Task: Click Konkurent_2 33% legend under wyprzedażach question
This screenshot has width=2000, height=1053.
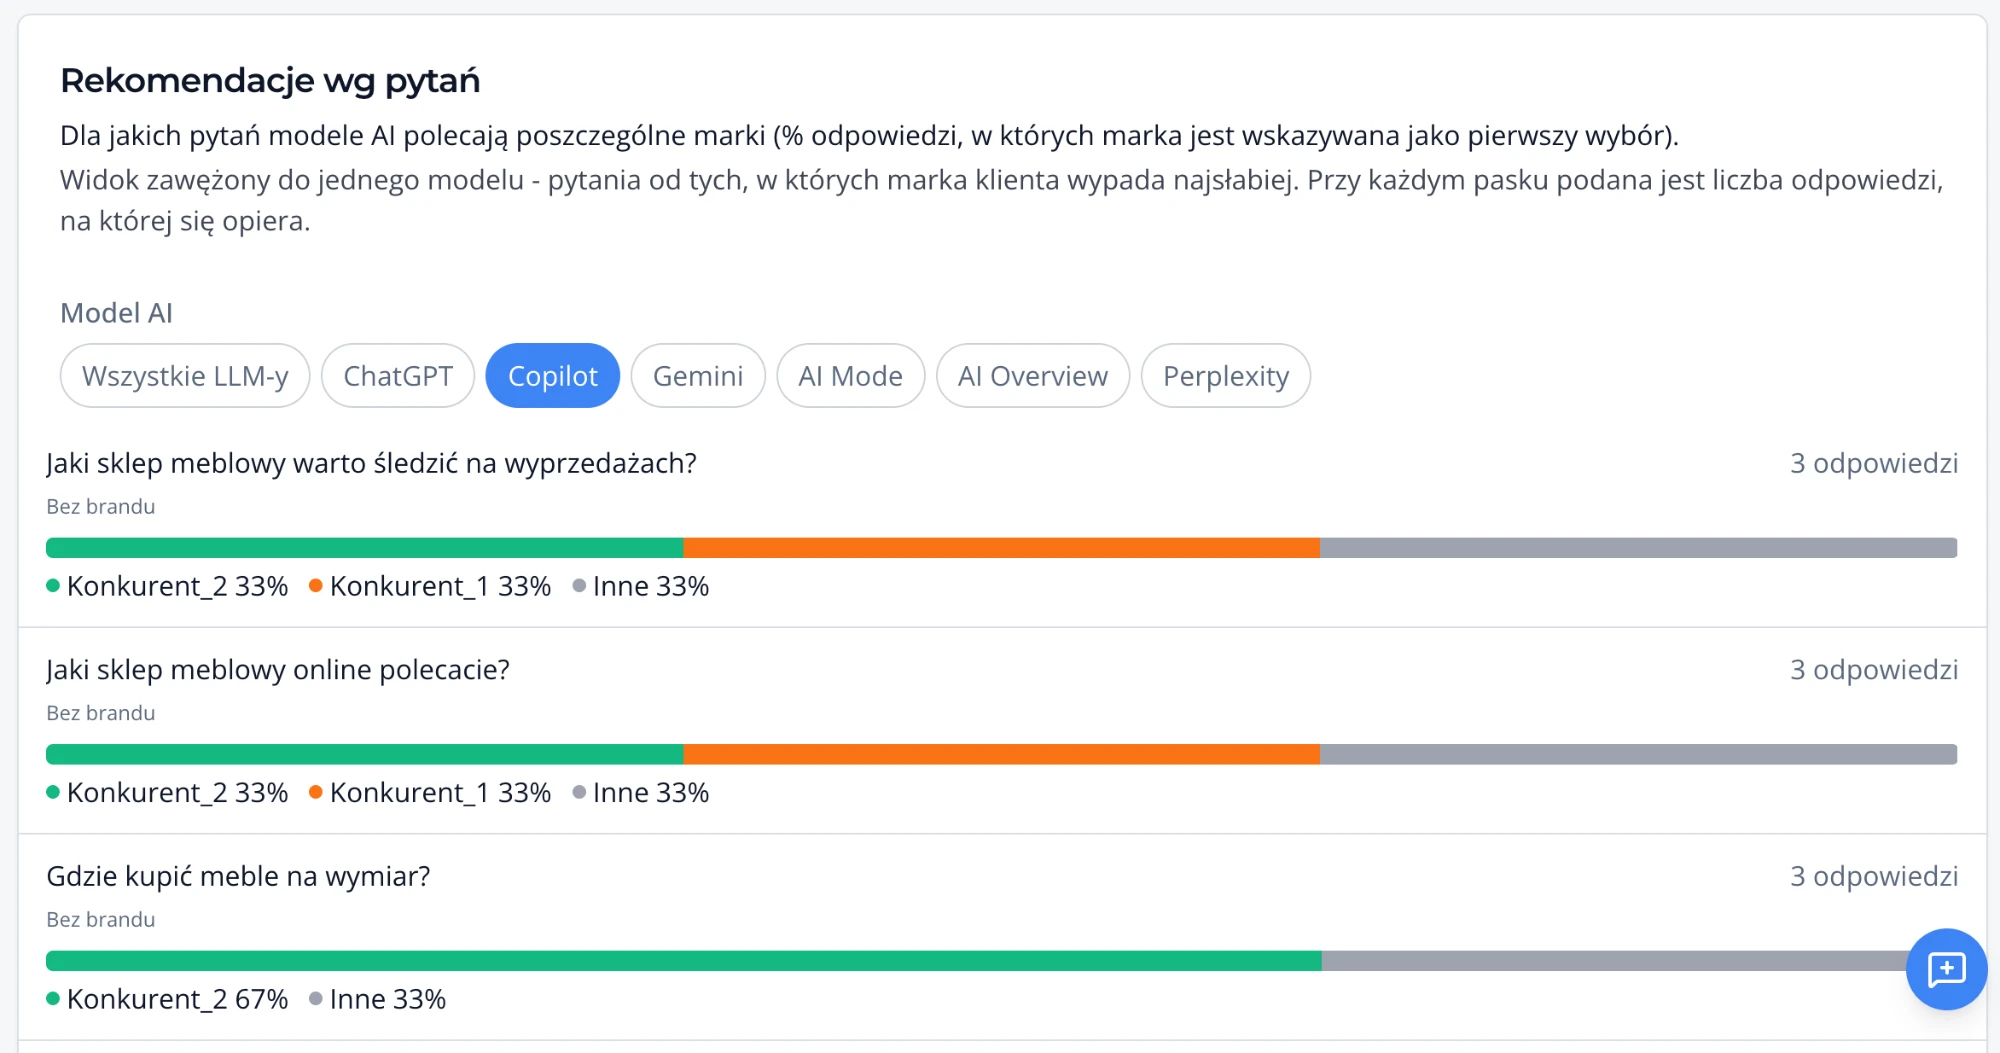Action: tap(167, 586)
